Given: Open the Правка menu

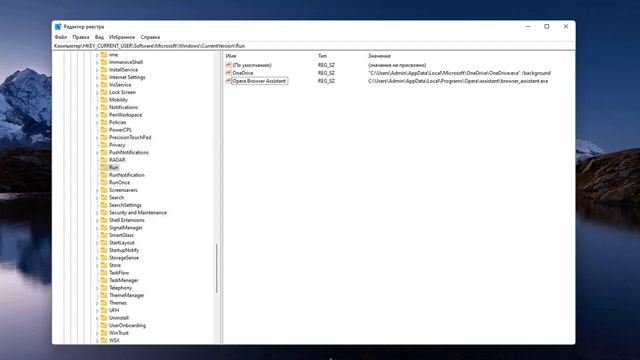Looking at the screenshot, I should 81,37.
